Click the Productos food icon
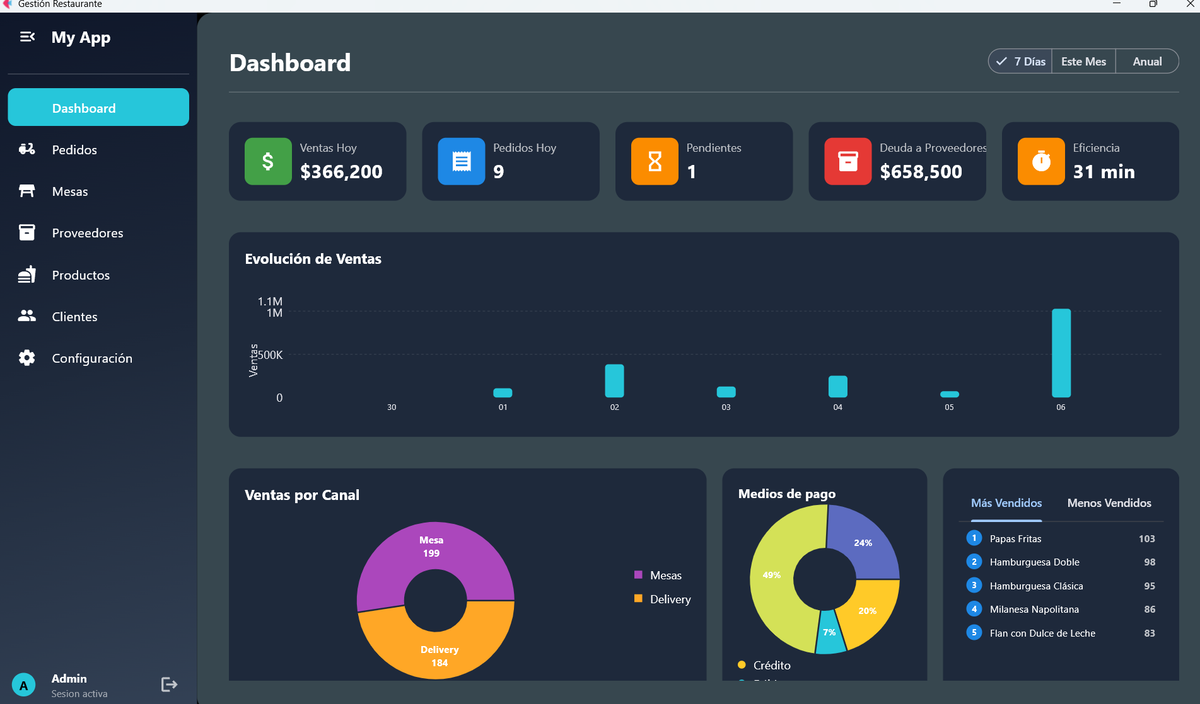 [27, 275]
